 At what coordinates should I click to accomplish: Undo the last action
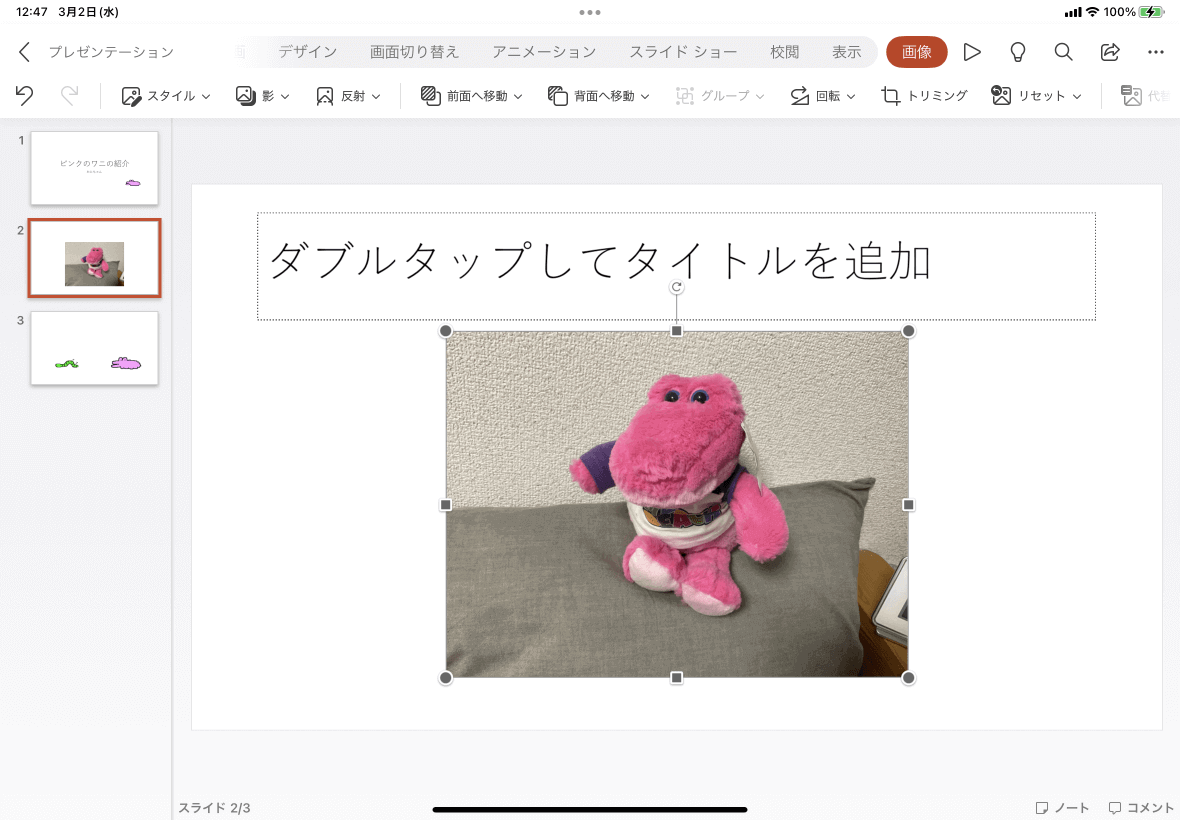click(x=24, y=96)
